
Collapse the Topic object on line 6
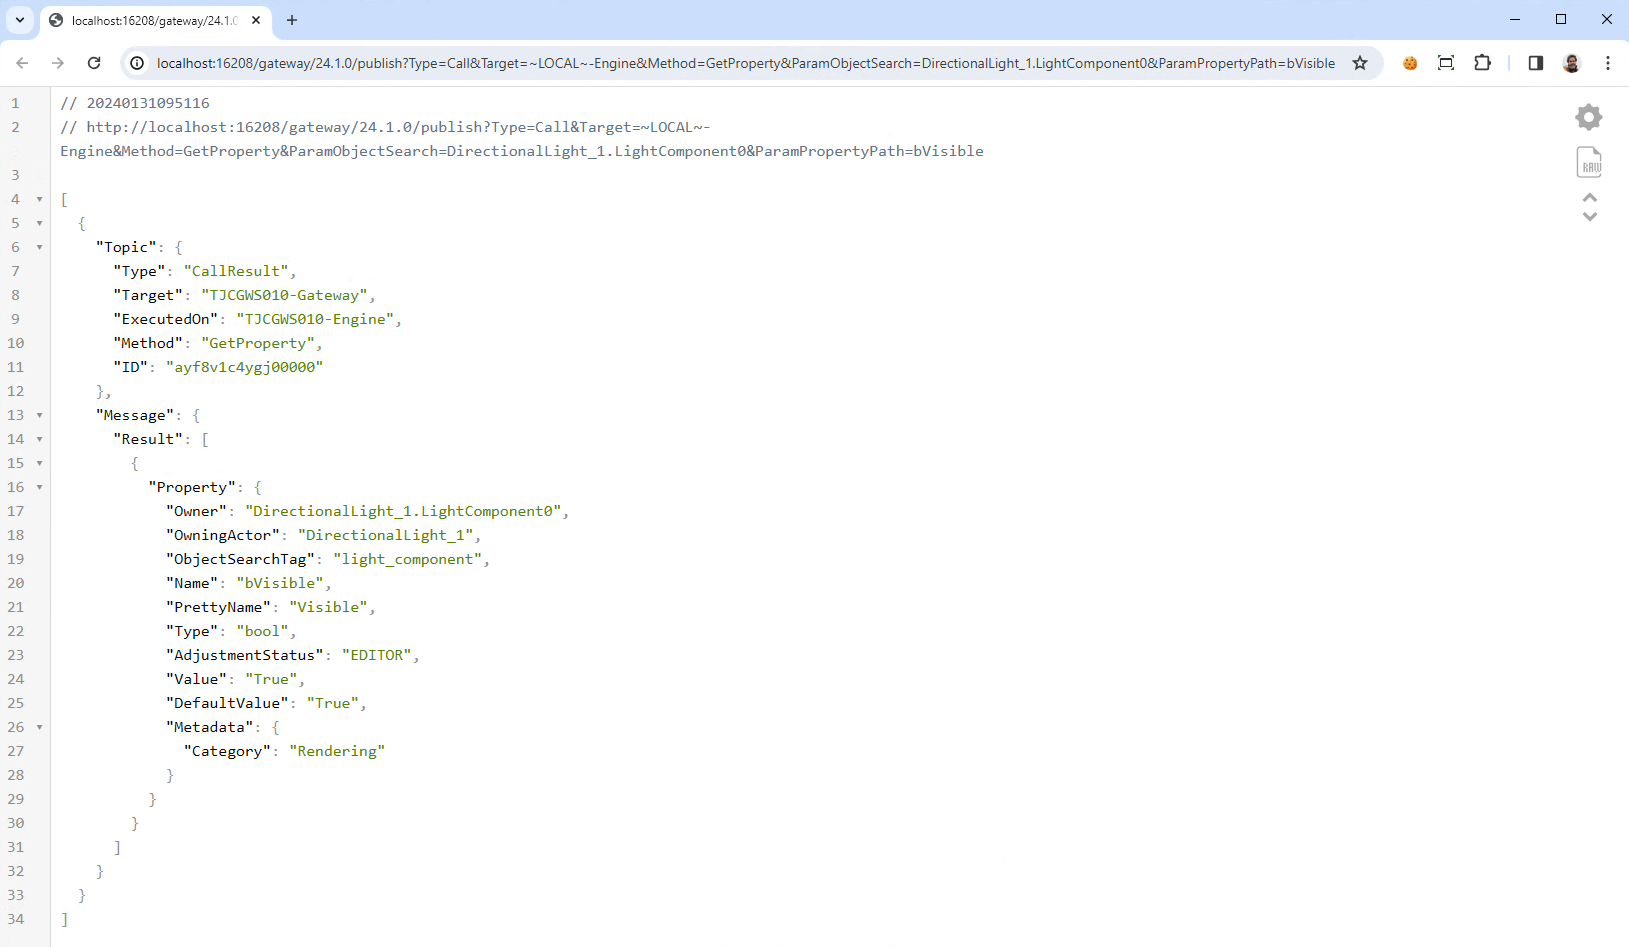(x=39, y=247)
